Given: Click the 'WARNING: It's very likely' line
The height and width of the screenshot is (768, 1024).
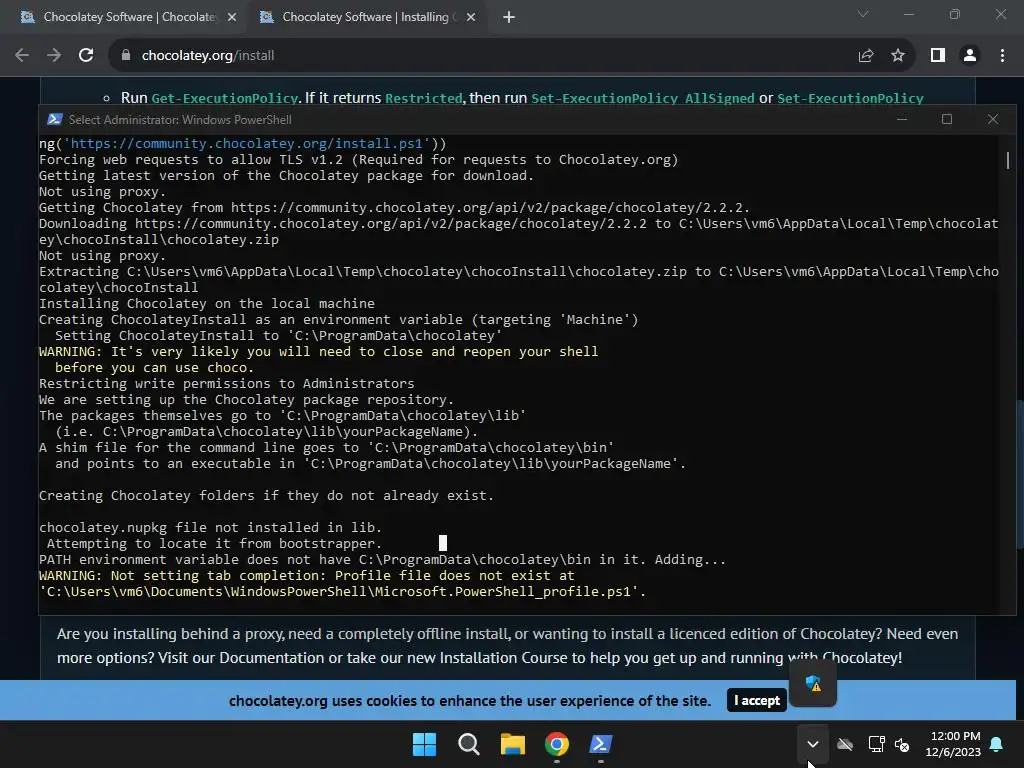Looking at the screenshot, I should pos(318,351).
